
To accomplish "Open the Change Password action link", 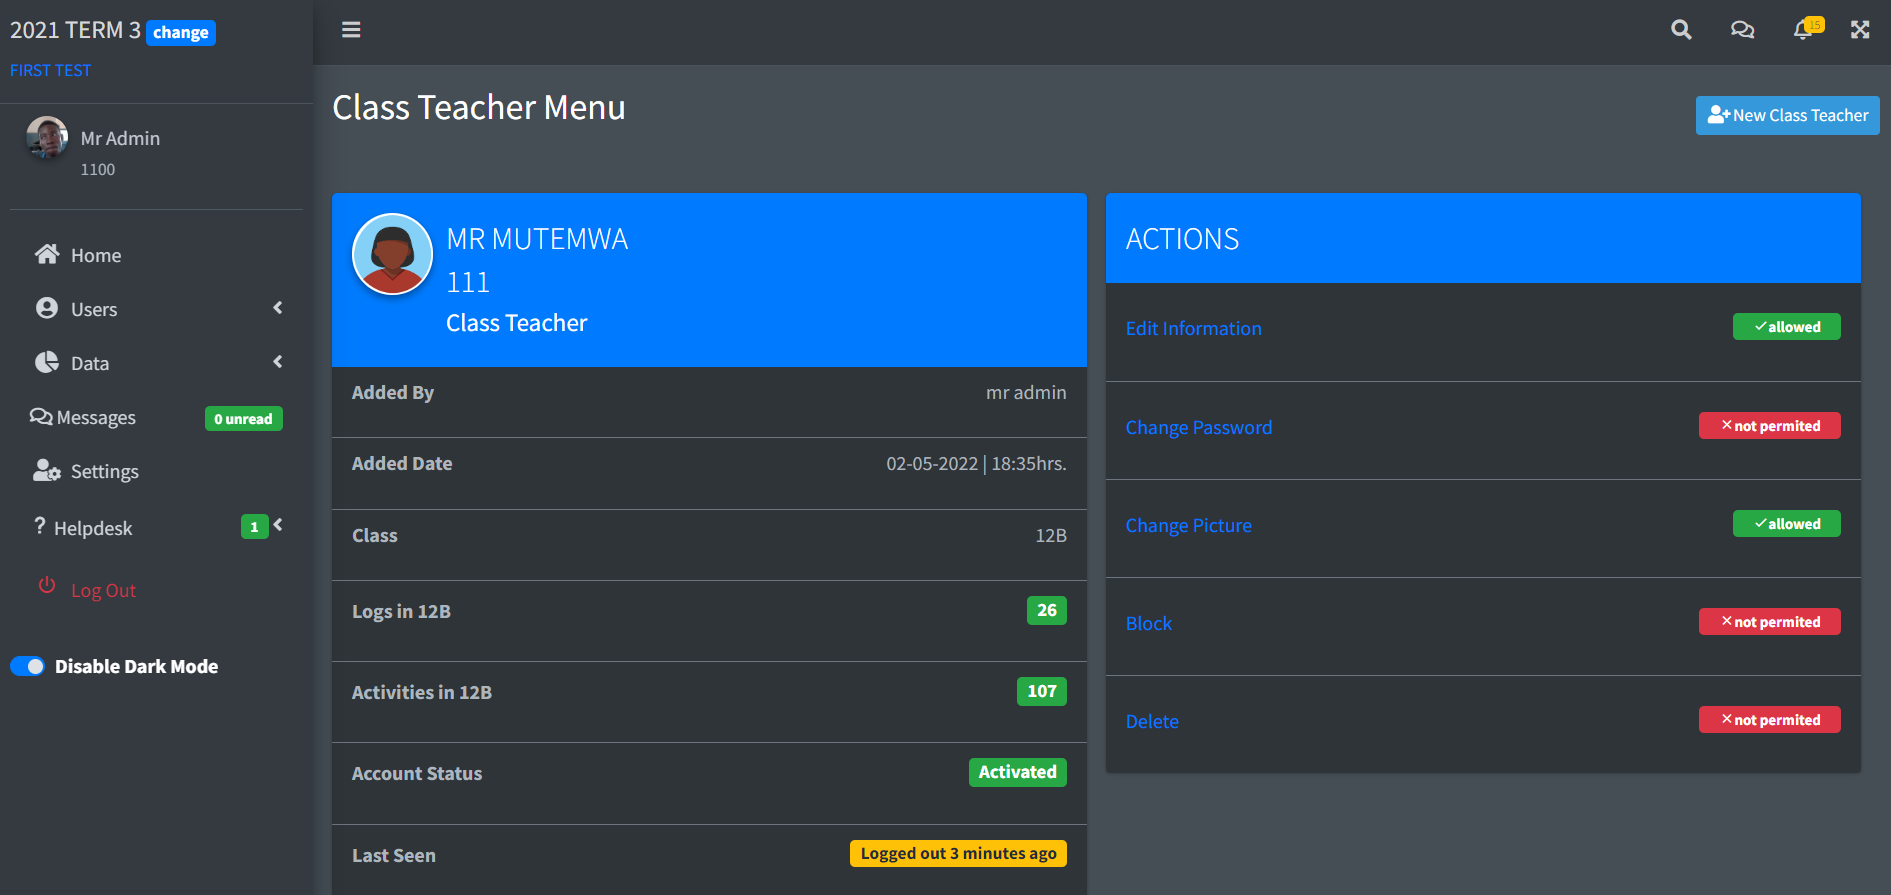I will tap(1198, 427).
